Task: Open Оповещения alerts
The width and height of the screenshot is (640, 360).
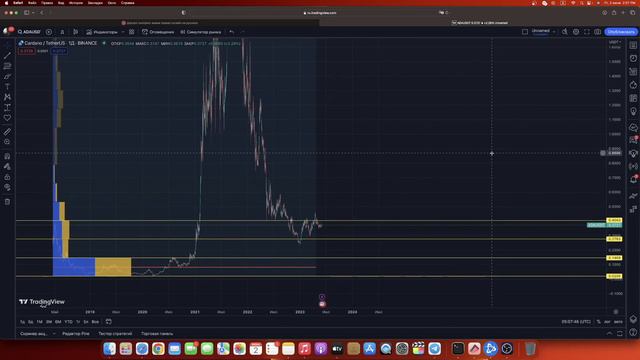Action: pos(158,32)
